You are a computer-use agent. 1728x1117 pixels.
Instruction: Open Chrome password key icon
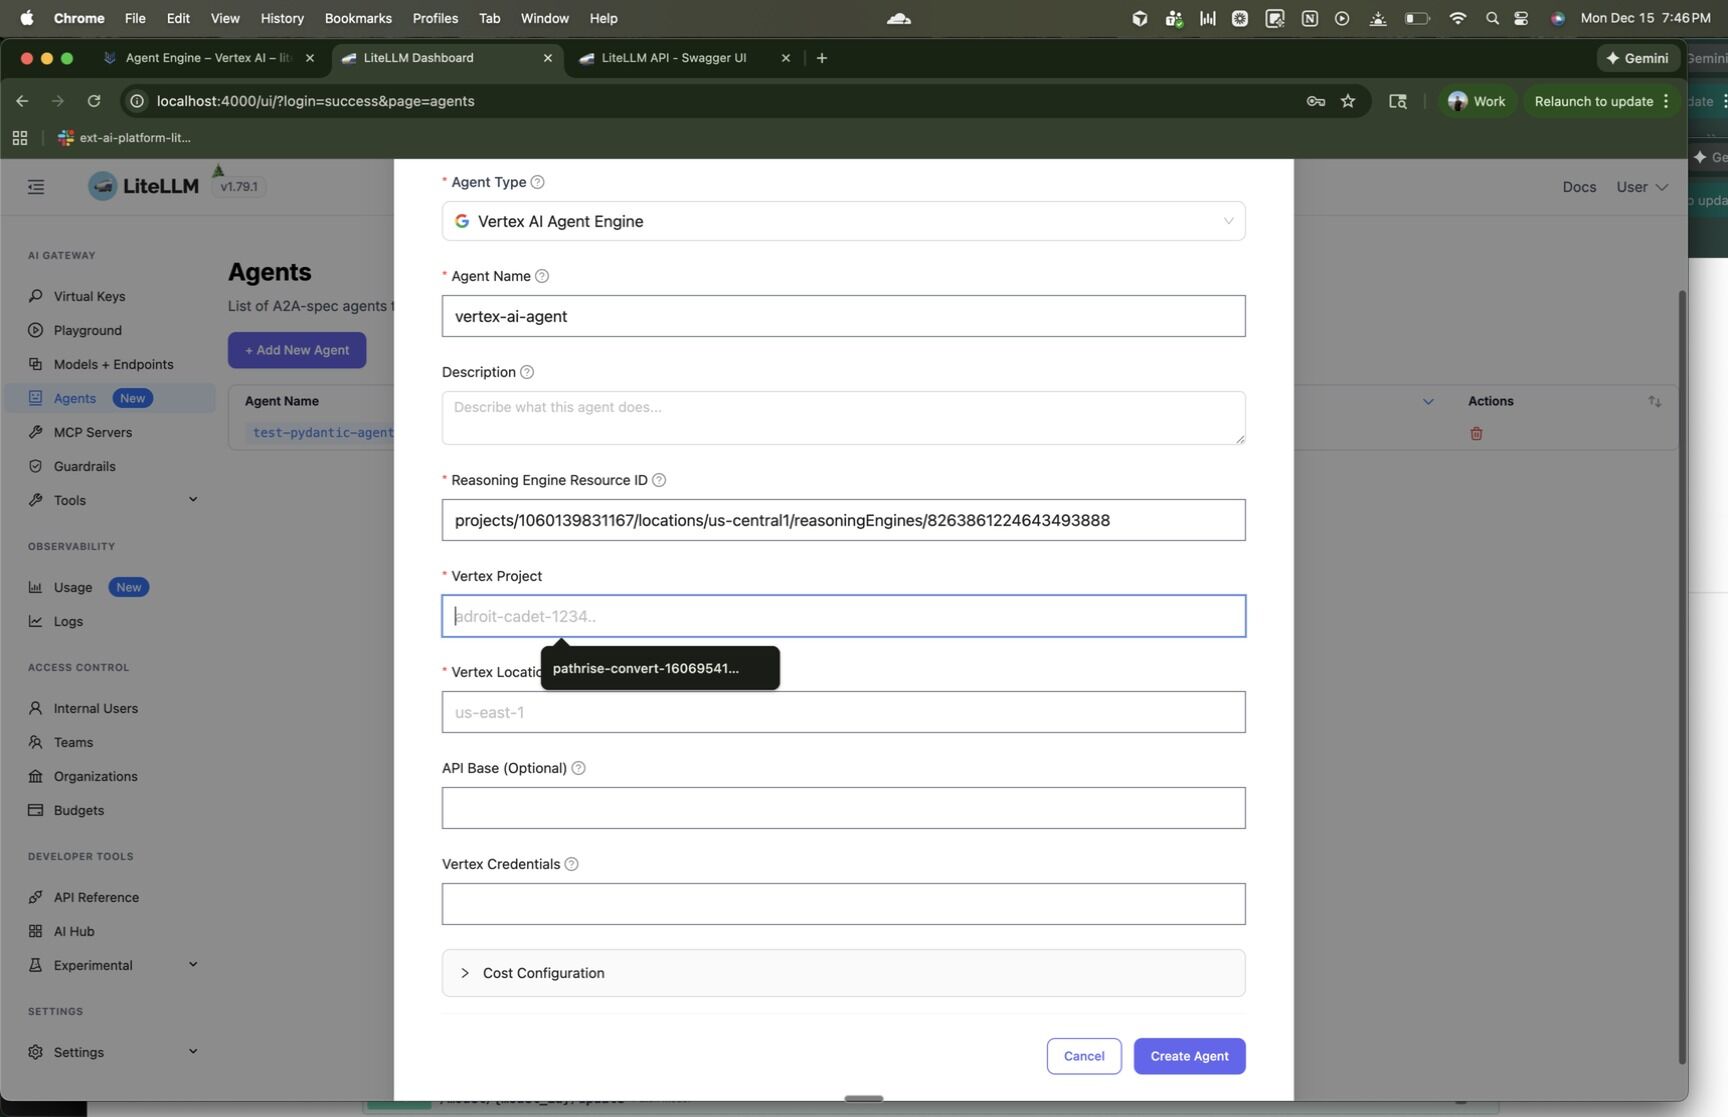click(x=1316, y=101)
